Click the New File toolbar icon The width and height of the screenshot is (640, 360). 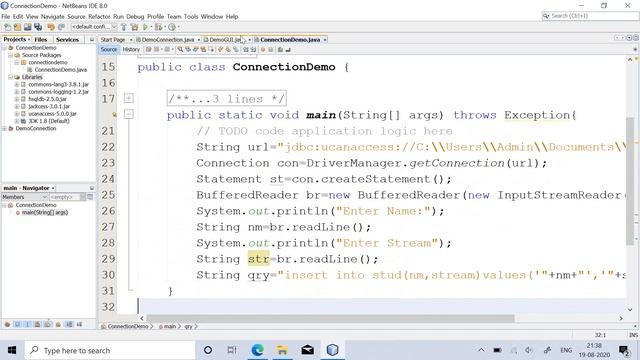[x=7, y=27]
